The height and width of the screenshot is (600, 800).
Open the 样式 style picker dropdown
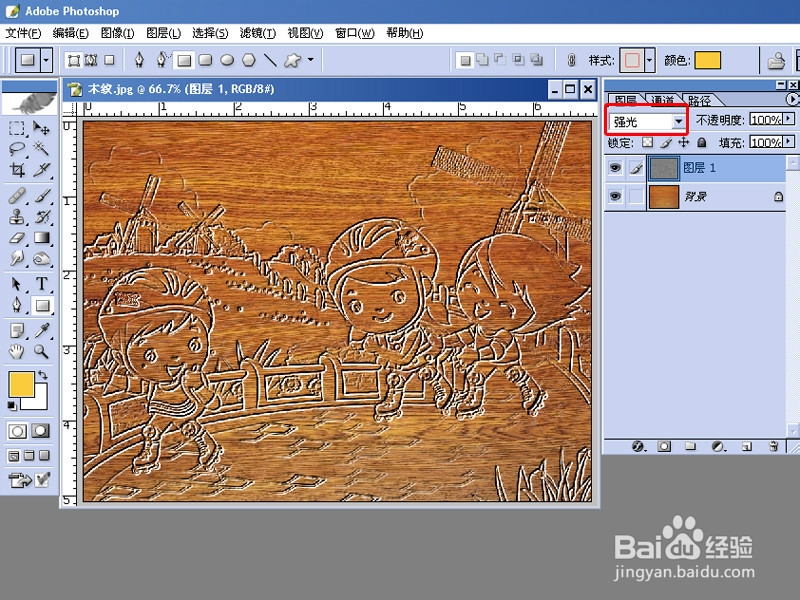[649, 61]
